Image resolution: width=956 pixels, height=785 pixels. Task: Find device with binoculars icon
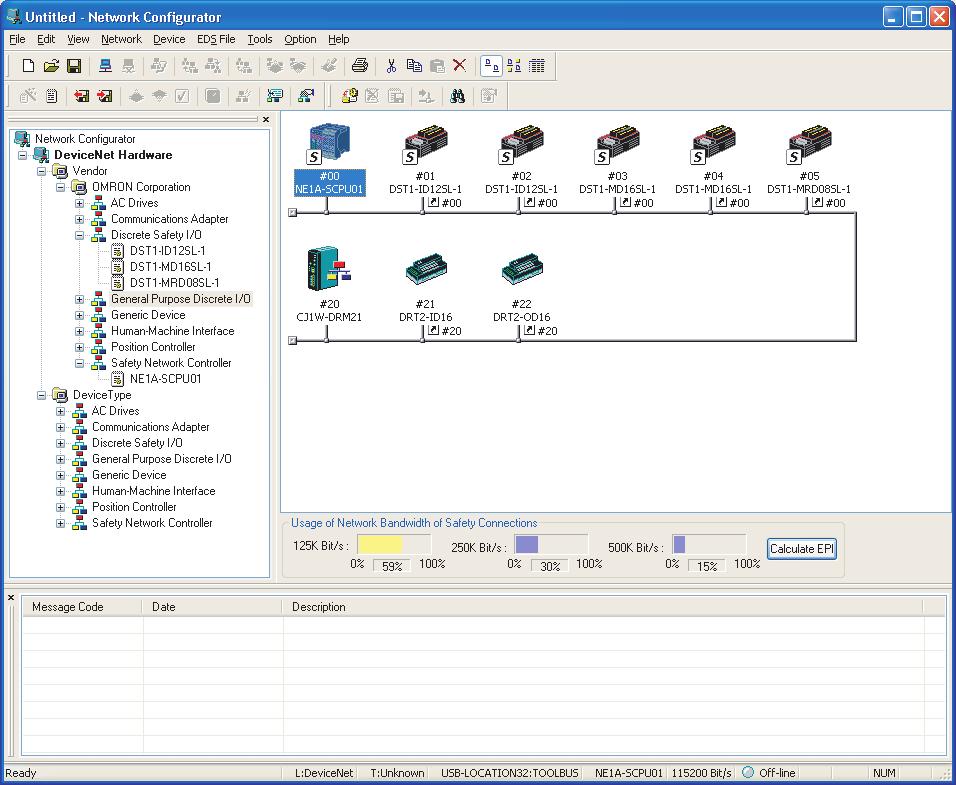pyautogui.click(x=458, y=96)
